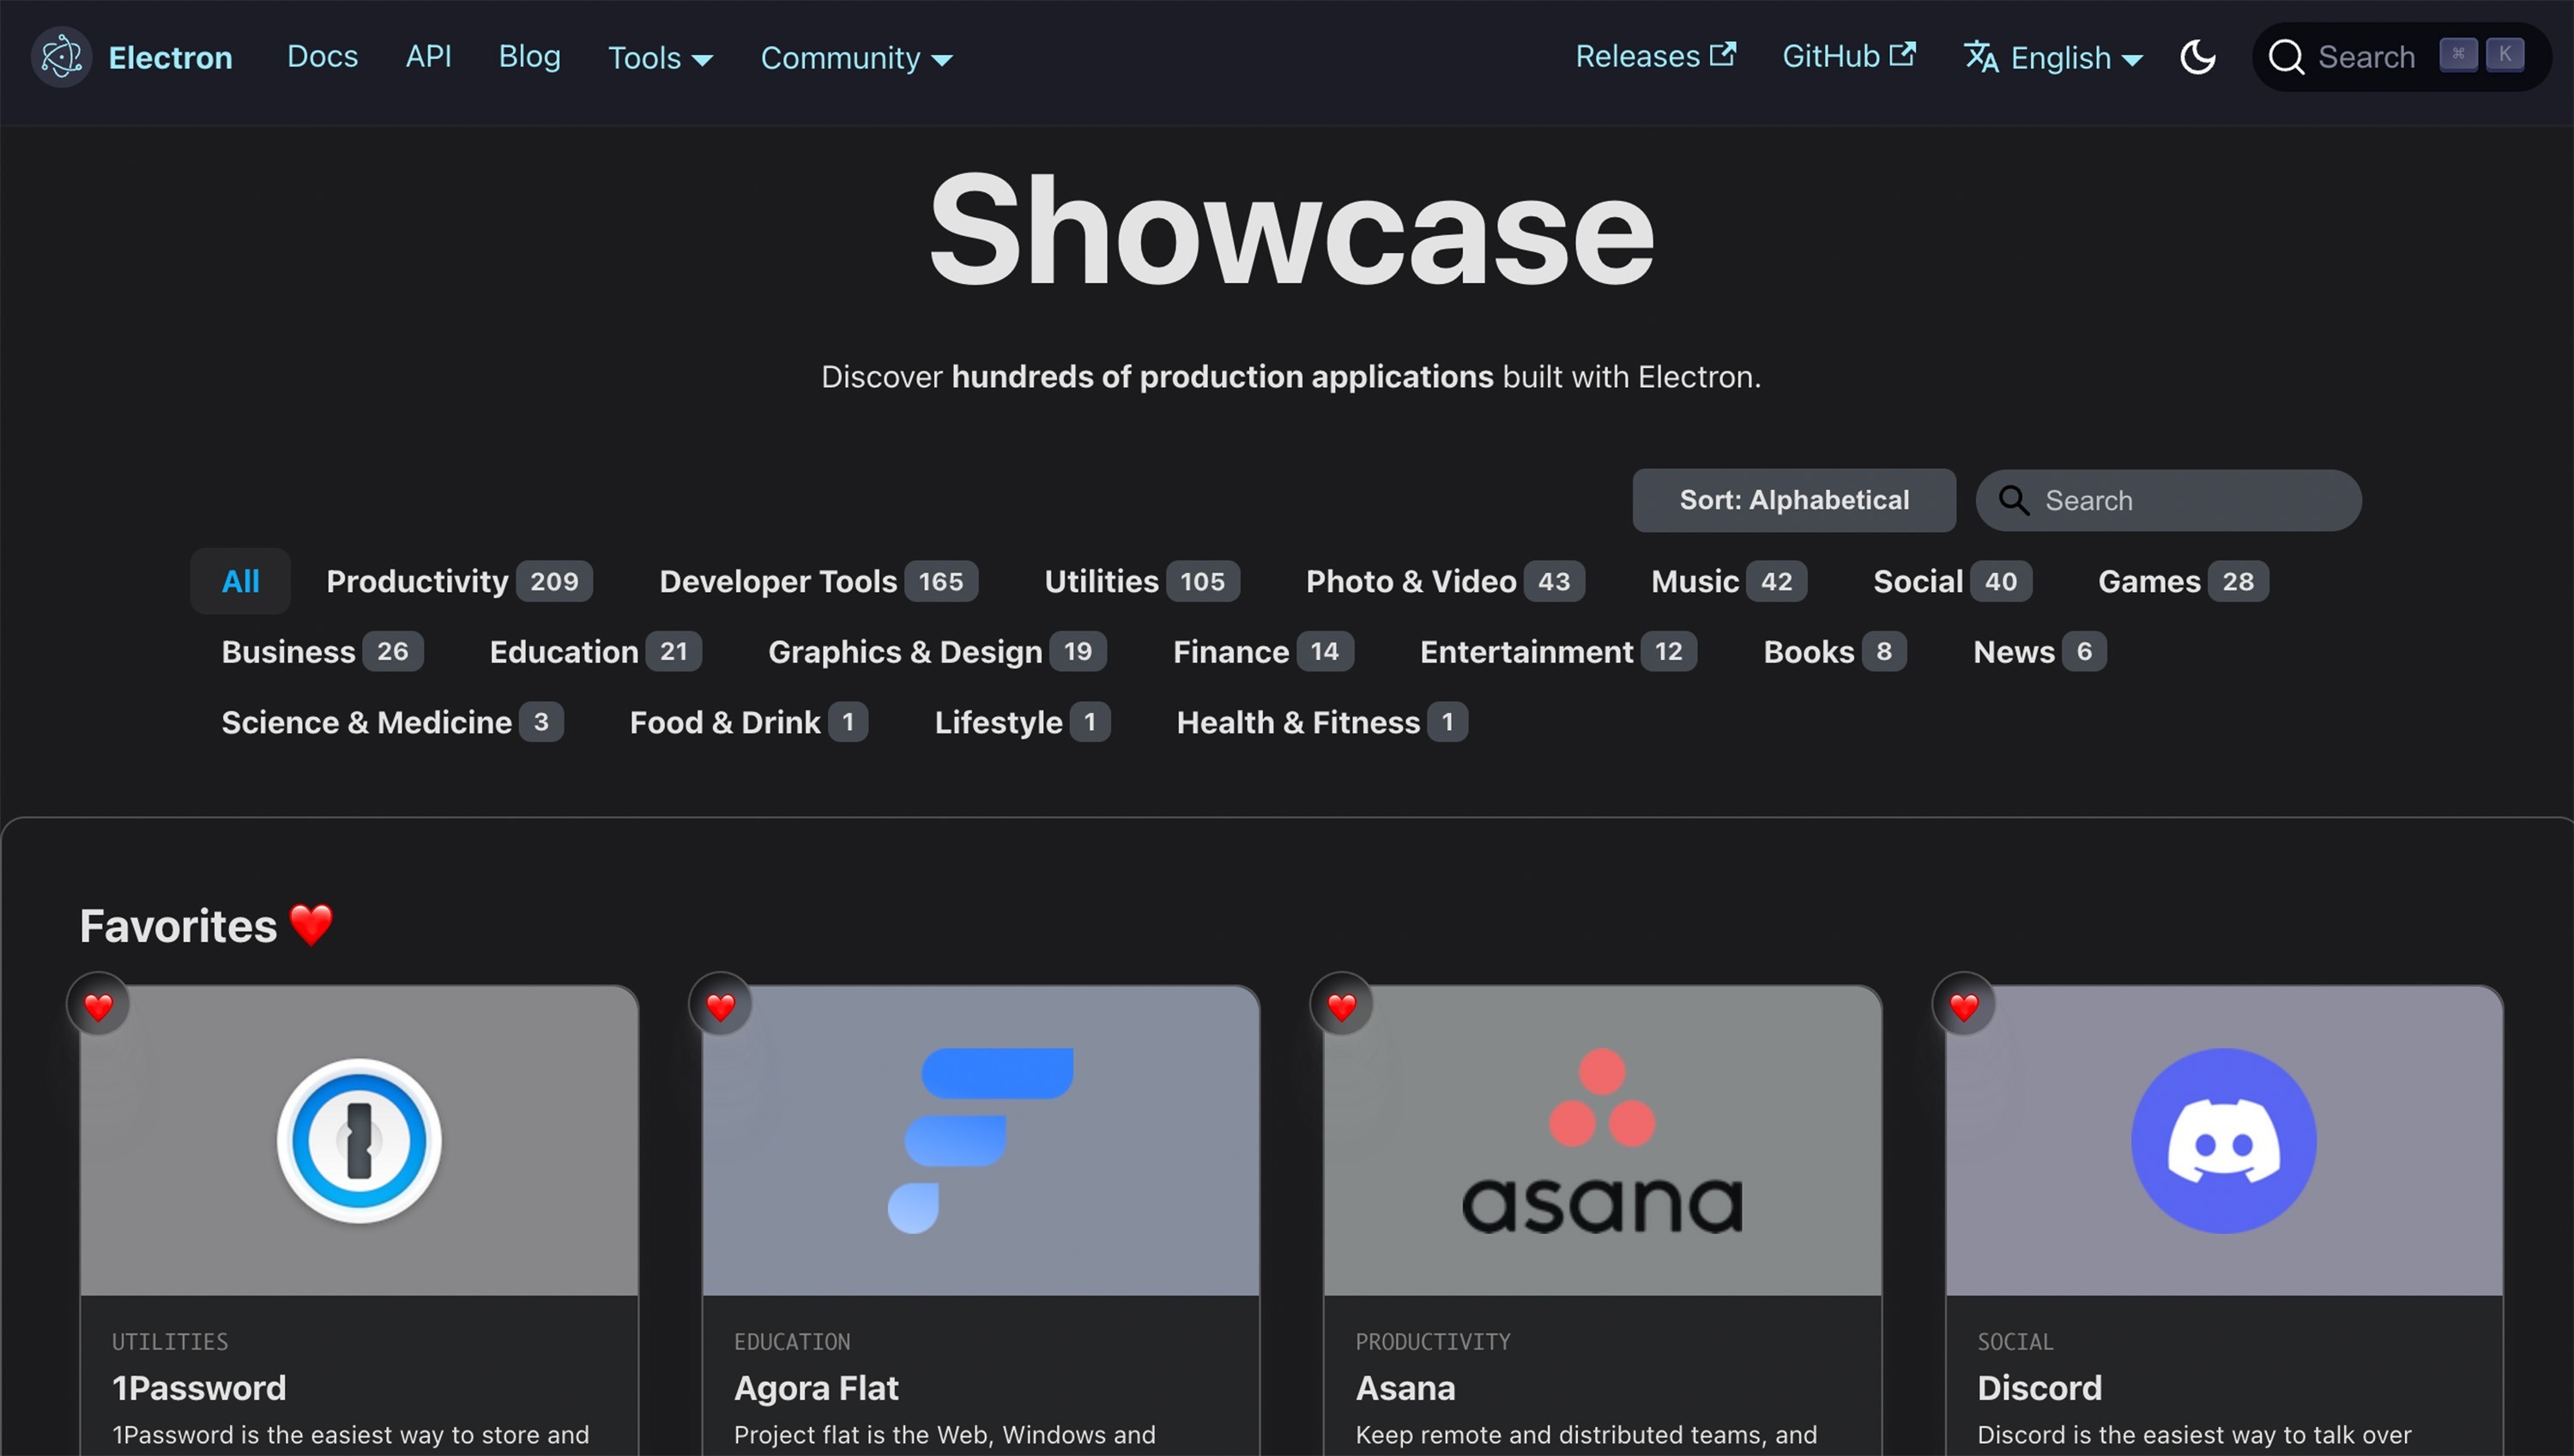Filter by Health & Fitness category
This screenshot has height=1456, width=2574.
(1322, 722)
